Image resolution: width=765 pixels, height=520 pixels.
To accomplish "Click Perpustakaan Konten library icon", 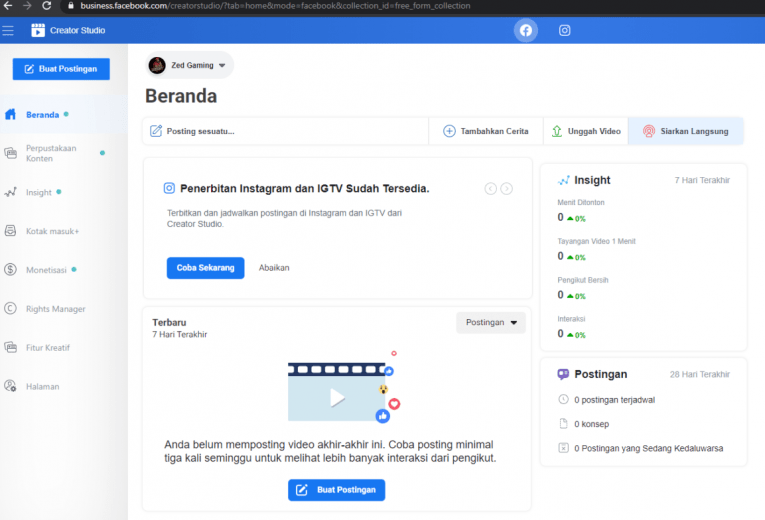I will coord(11,153).
